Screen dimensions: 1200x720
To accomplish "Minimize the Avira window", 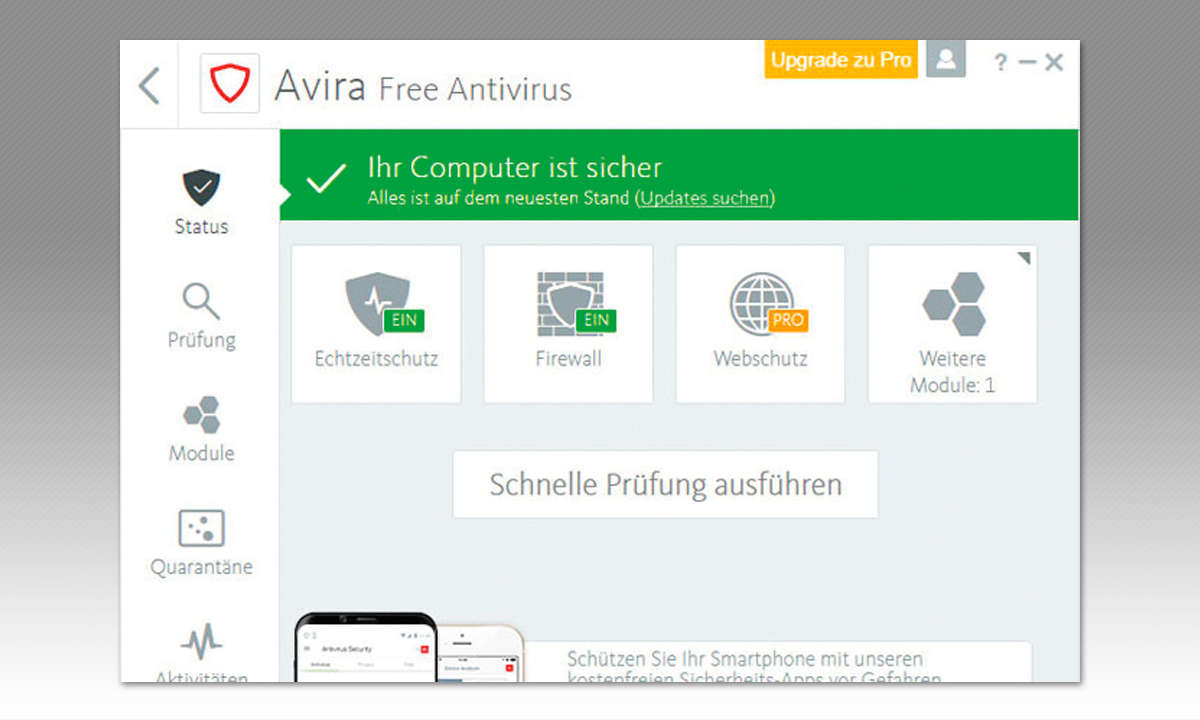I will click(x=1027, y=62).
